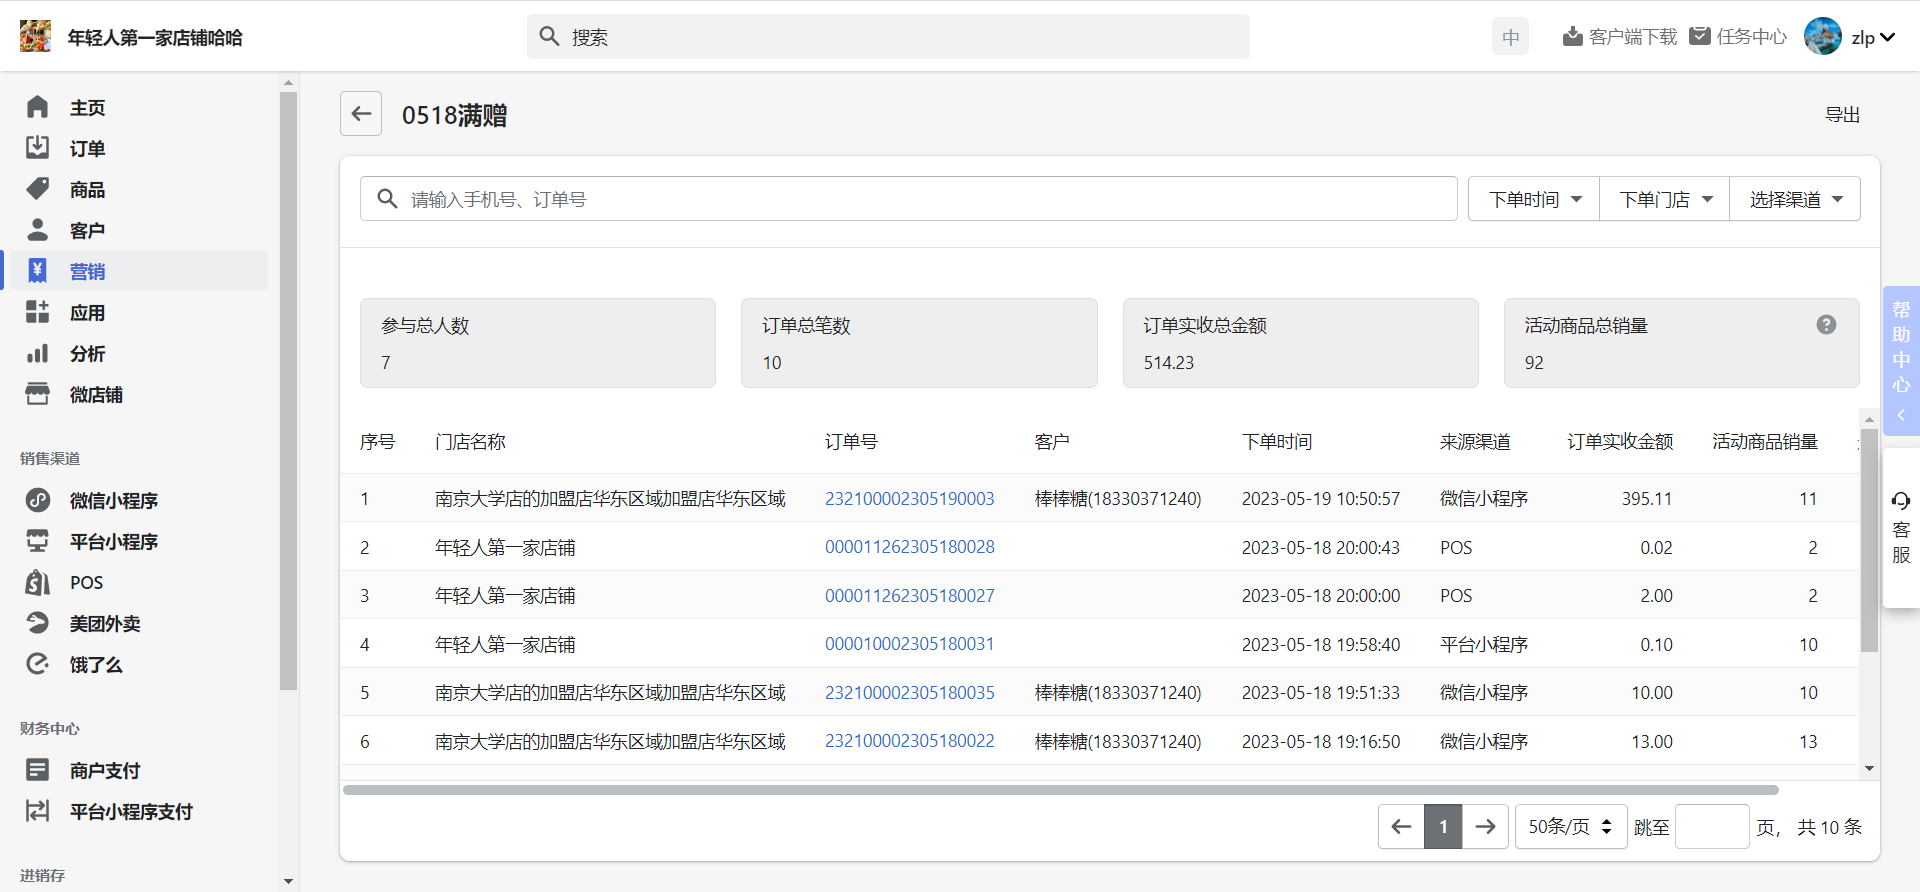Click the WeChat mini program icon
Image resolution: width=1920 pixels, height=892 pixels.
38,500
